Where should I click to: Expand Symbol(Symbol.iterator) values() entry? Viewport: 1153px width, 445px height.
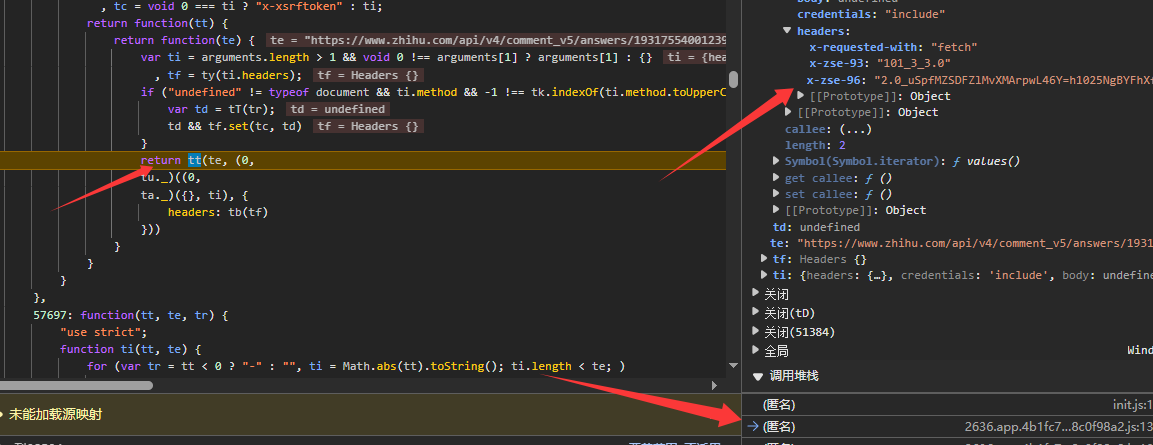tap(777, 161)
